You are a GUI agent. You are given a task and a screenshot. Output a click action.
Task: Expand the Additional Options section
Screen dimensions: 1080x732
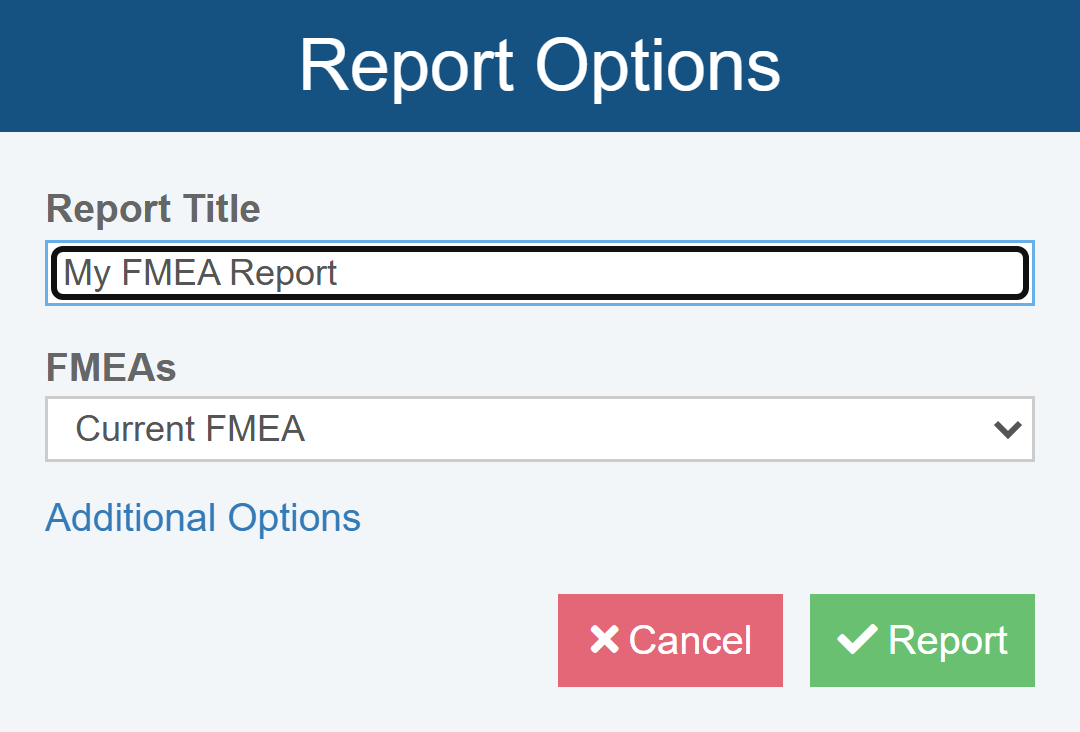[203, 518]
